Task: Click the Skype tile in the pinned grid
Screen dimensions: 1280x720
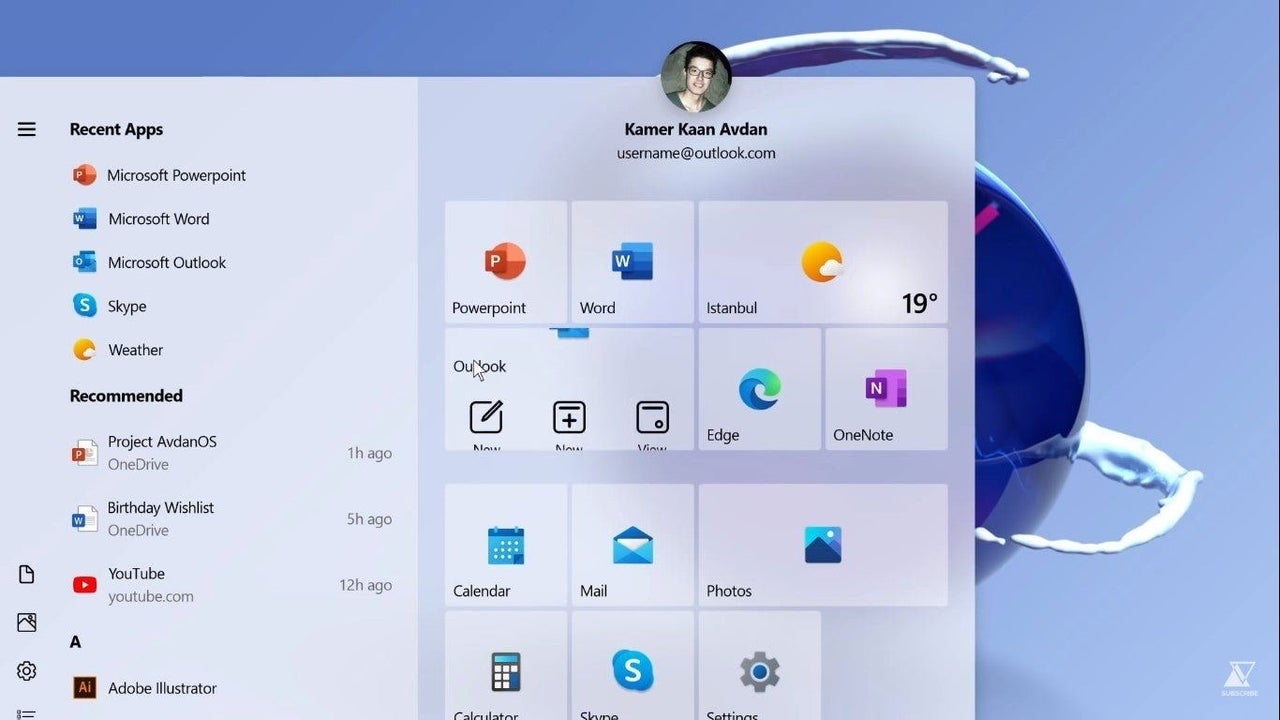Action: pos(632,666)
